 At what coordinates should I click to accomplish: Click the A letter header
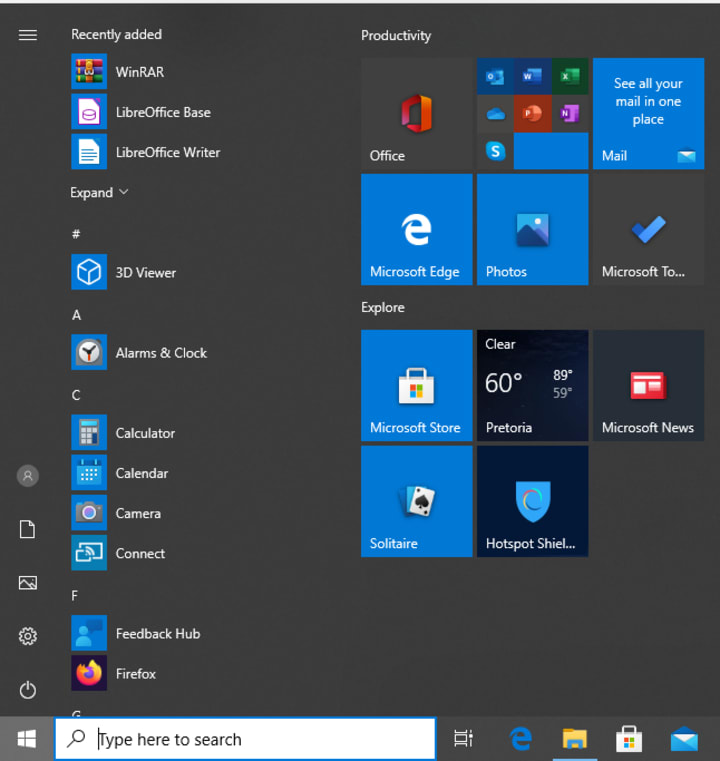click(76, 315)
